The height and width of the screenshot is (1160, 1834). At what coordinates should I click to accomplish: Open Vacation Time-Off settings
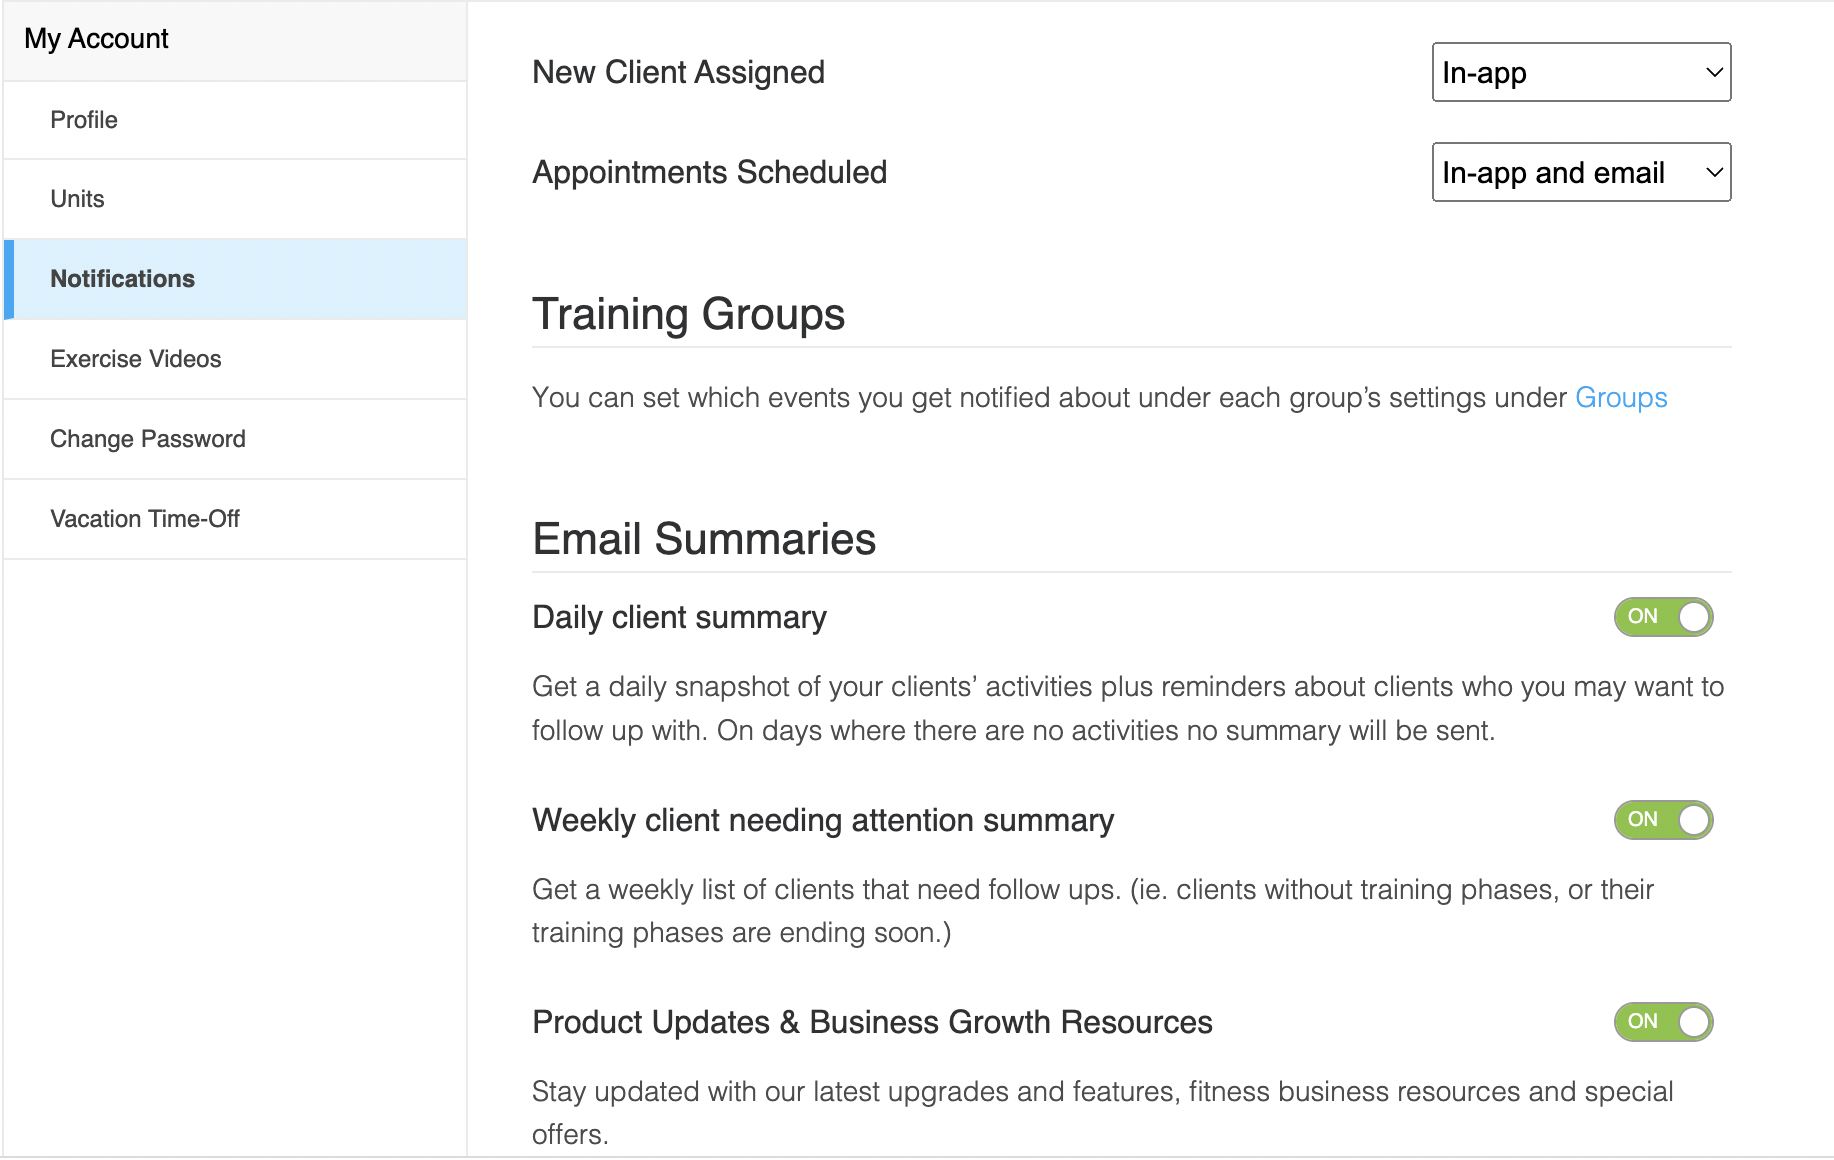pos(235,519)
